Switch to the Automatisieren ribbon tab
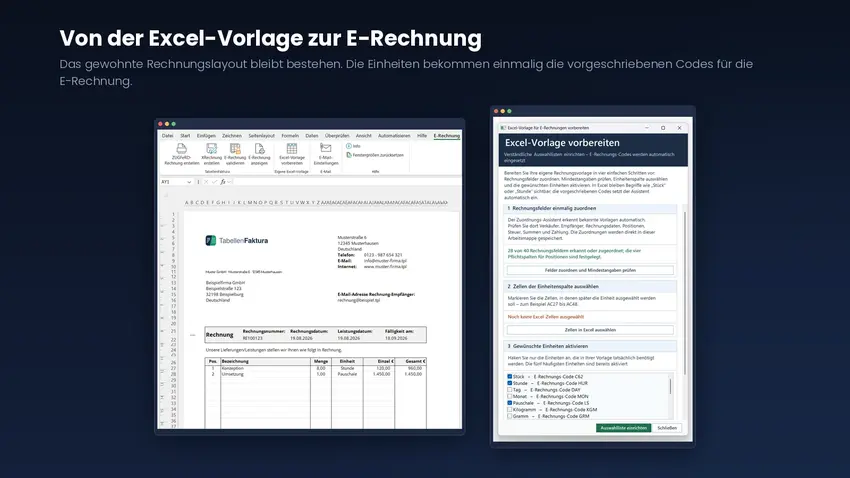The height and width of the screenshot is (478, 850). [x=394, y=136]
